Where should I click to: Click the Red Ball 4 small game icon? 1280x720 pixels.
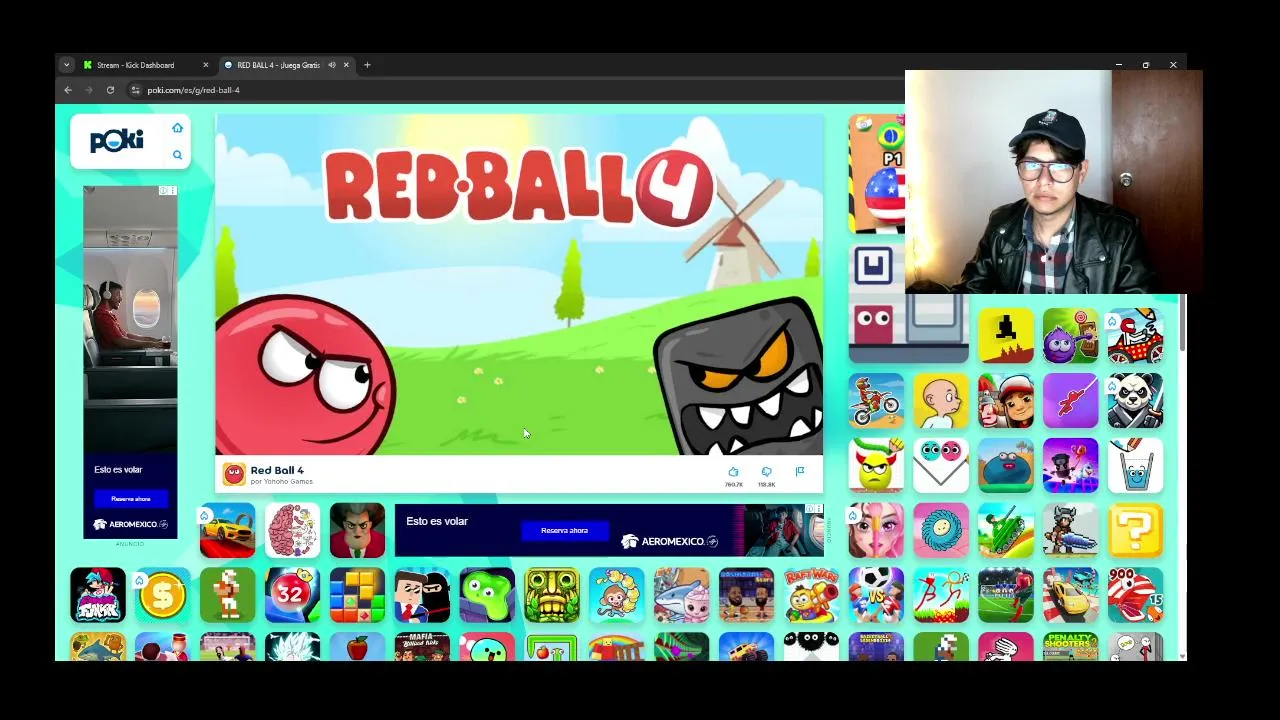[x=234, y=474]
